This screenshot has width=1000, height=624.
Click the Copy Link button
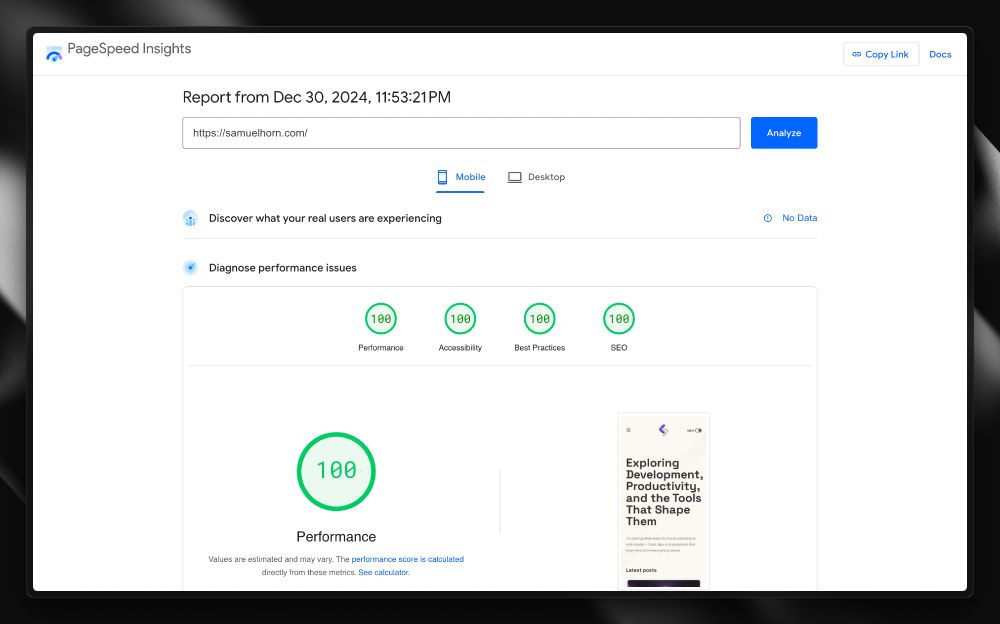881,54
